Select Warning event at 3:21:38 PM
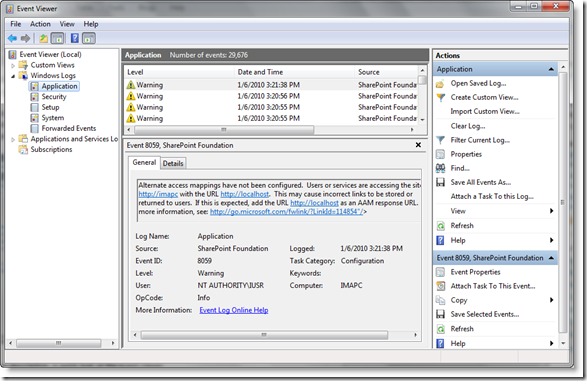The height and width of the screenshot is (381, 587). tap(272, 85)
